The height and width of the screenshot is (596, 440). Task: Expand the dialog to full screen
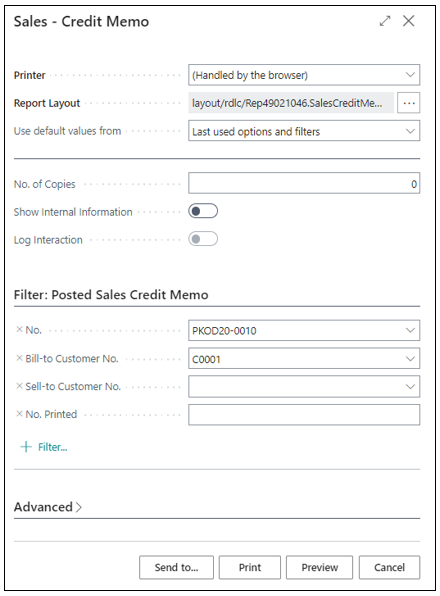385,21
